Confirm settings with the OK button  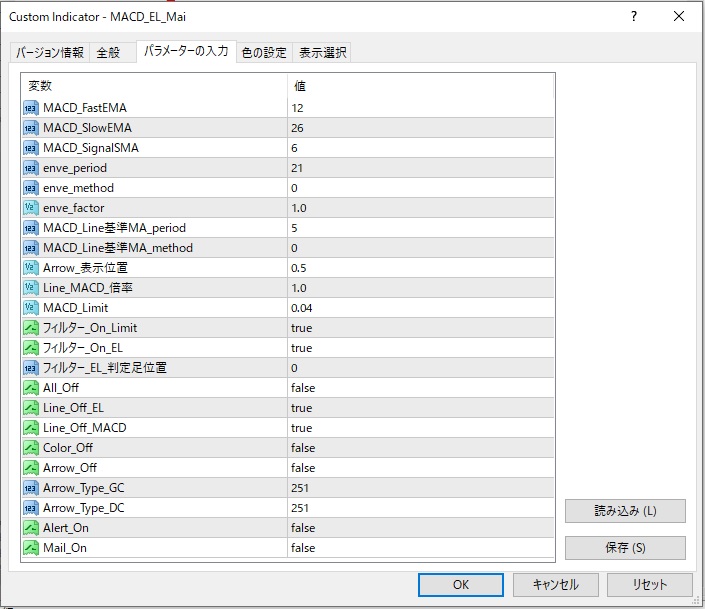[x=461, y=585]
